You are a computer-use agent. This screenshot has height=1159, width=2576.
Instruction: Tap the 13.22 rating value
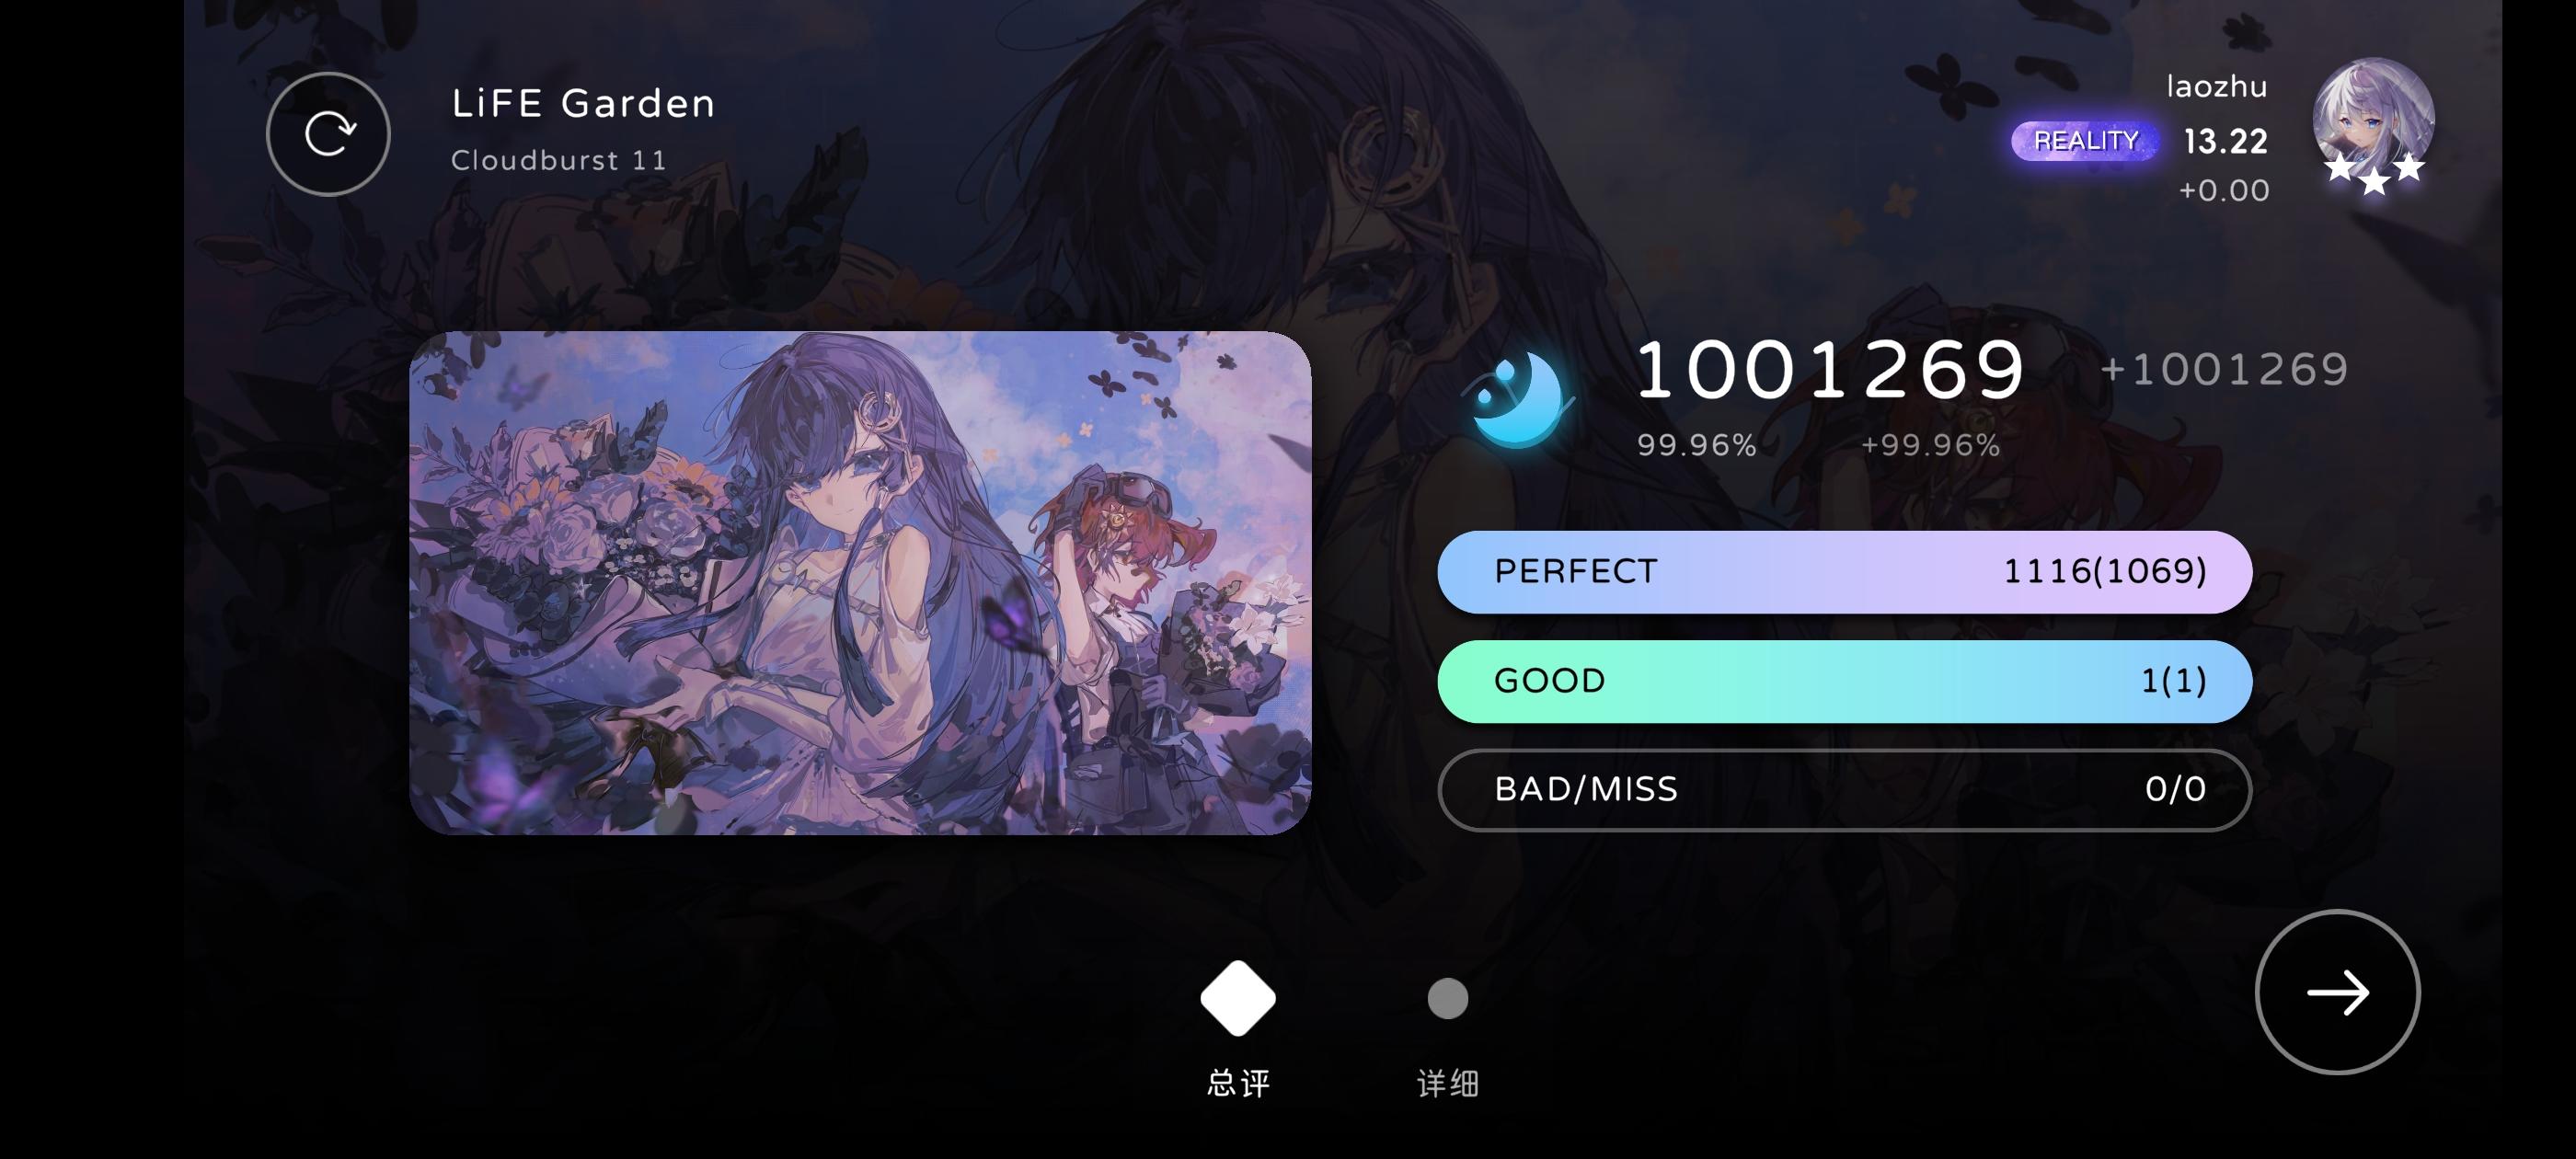tap(2225, 142)
